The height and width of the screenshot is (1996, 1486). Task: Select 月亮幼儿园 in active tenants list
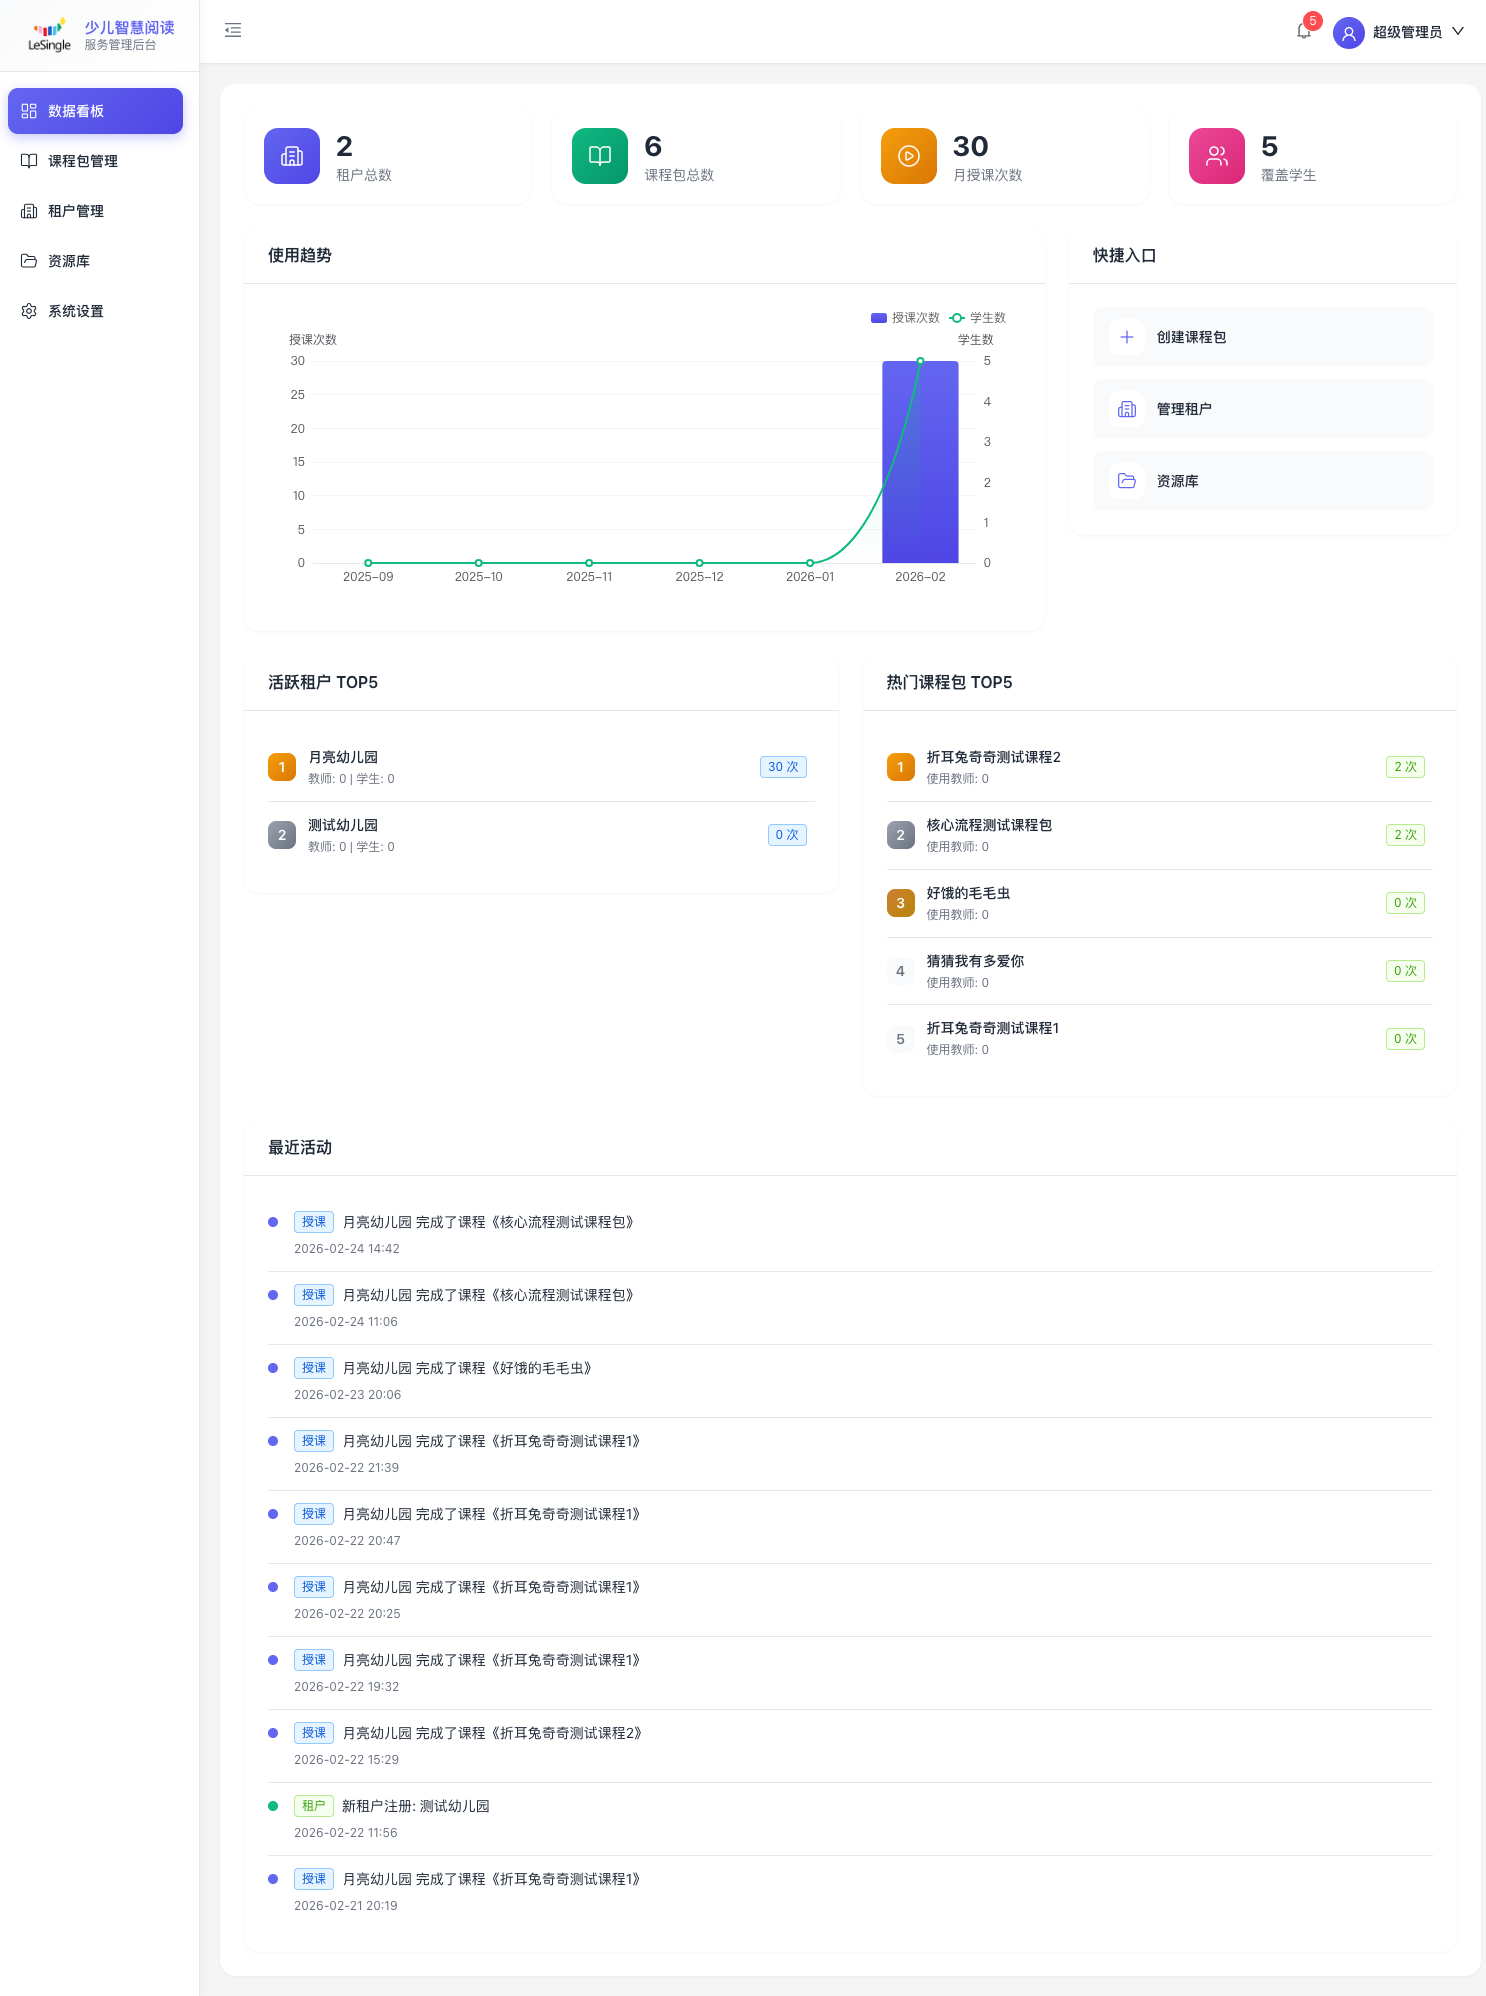coord(343,757)
